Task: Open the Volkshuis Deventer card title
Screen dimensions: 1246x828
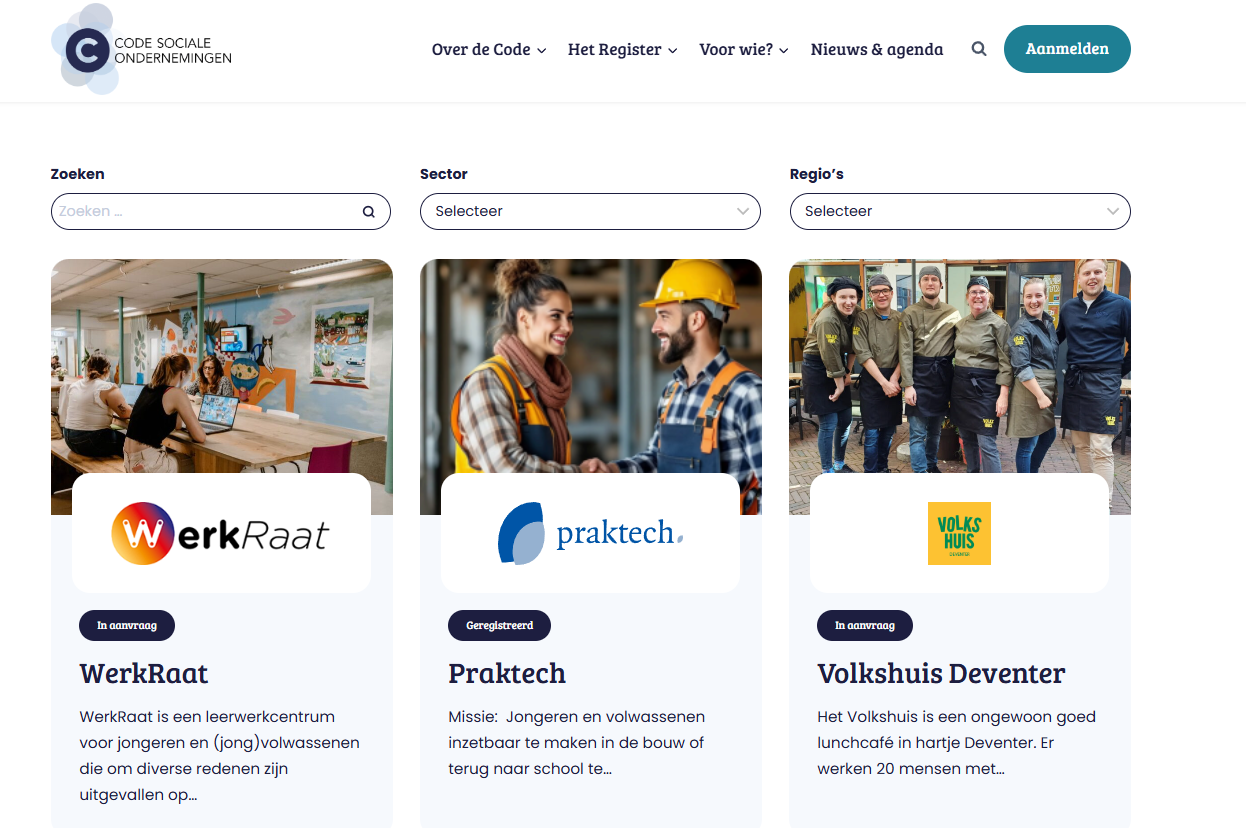Action: 941,673
